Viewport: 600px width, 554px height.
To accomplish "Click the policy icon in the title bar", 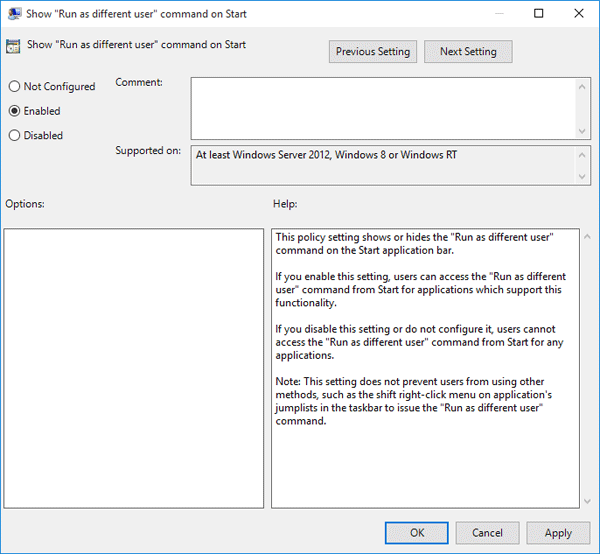I will pyautogui.click(x=14, y=14).
